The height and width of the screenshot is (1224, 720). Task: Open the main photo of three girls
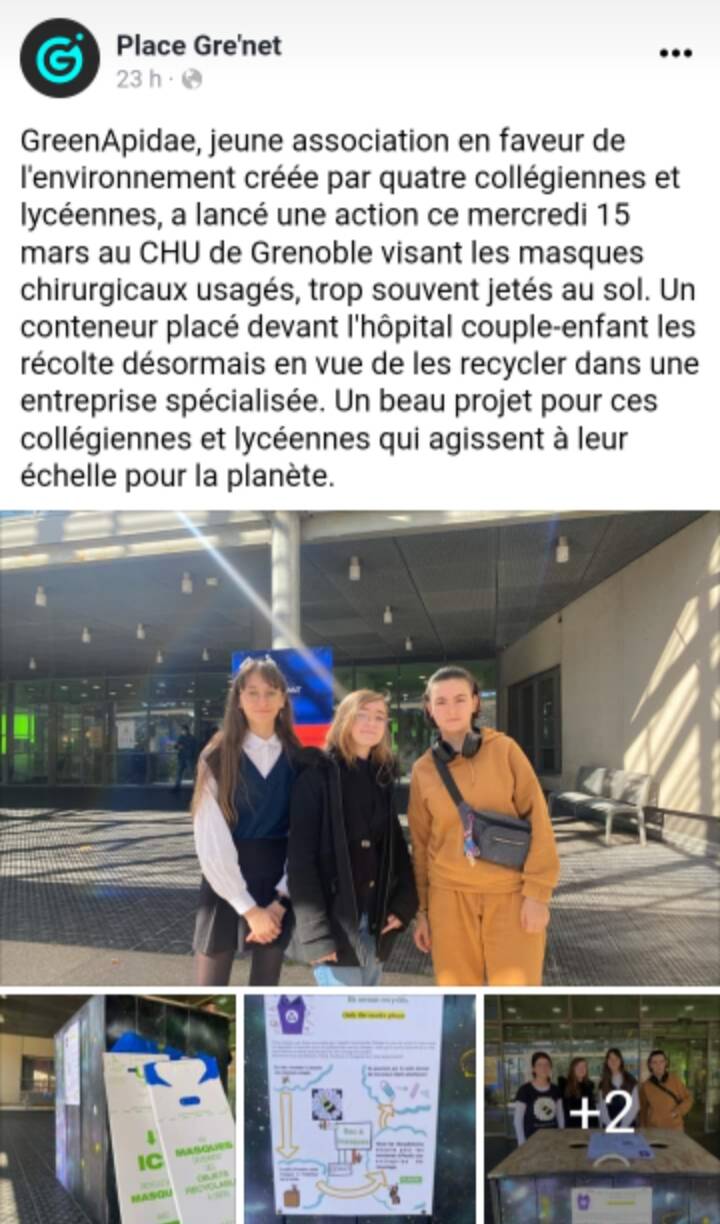[x=360, y=748]
